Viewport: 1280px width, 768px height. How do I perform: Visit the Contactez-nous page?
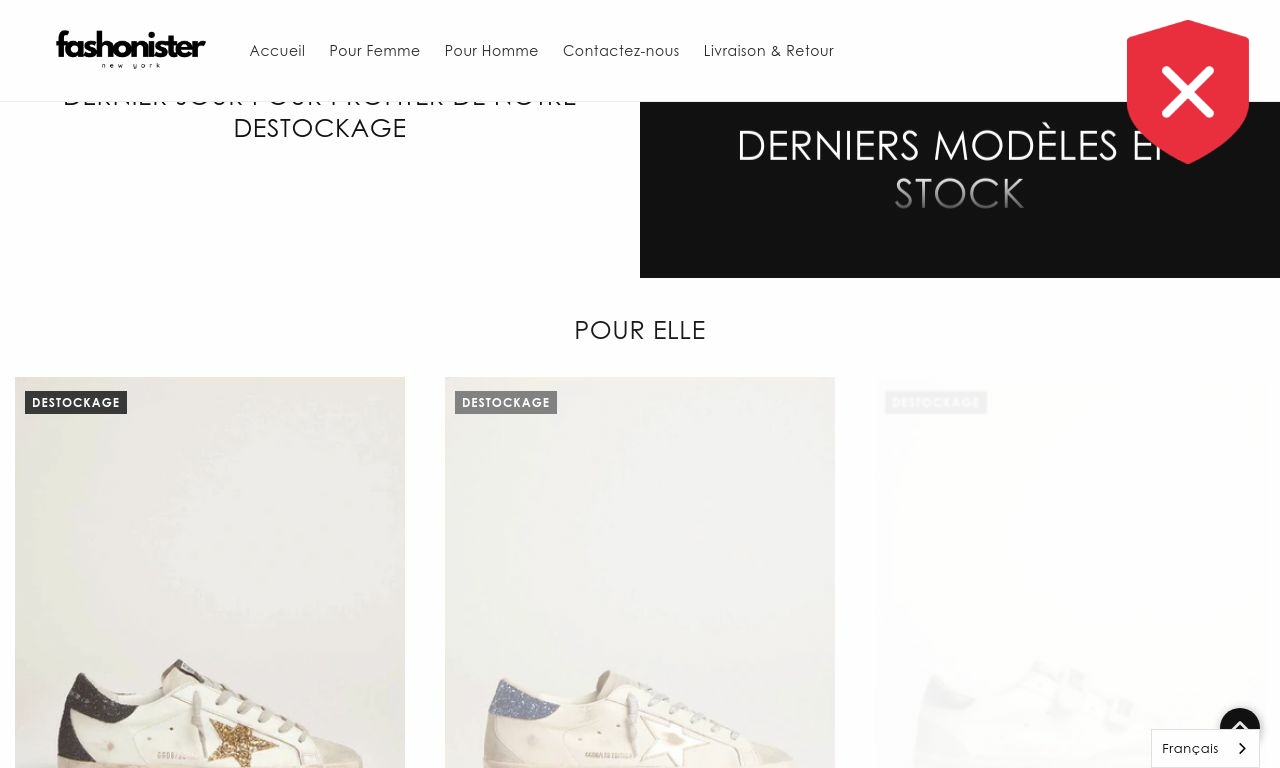pos(621,51)
